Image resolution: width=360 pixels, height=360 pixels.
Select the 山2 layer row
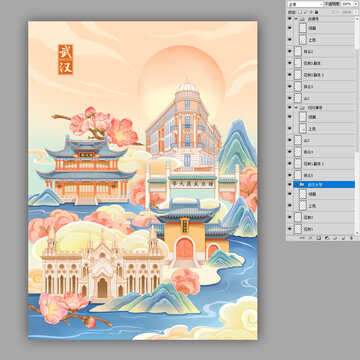coord(323,98)
